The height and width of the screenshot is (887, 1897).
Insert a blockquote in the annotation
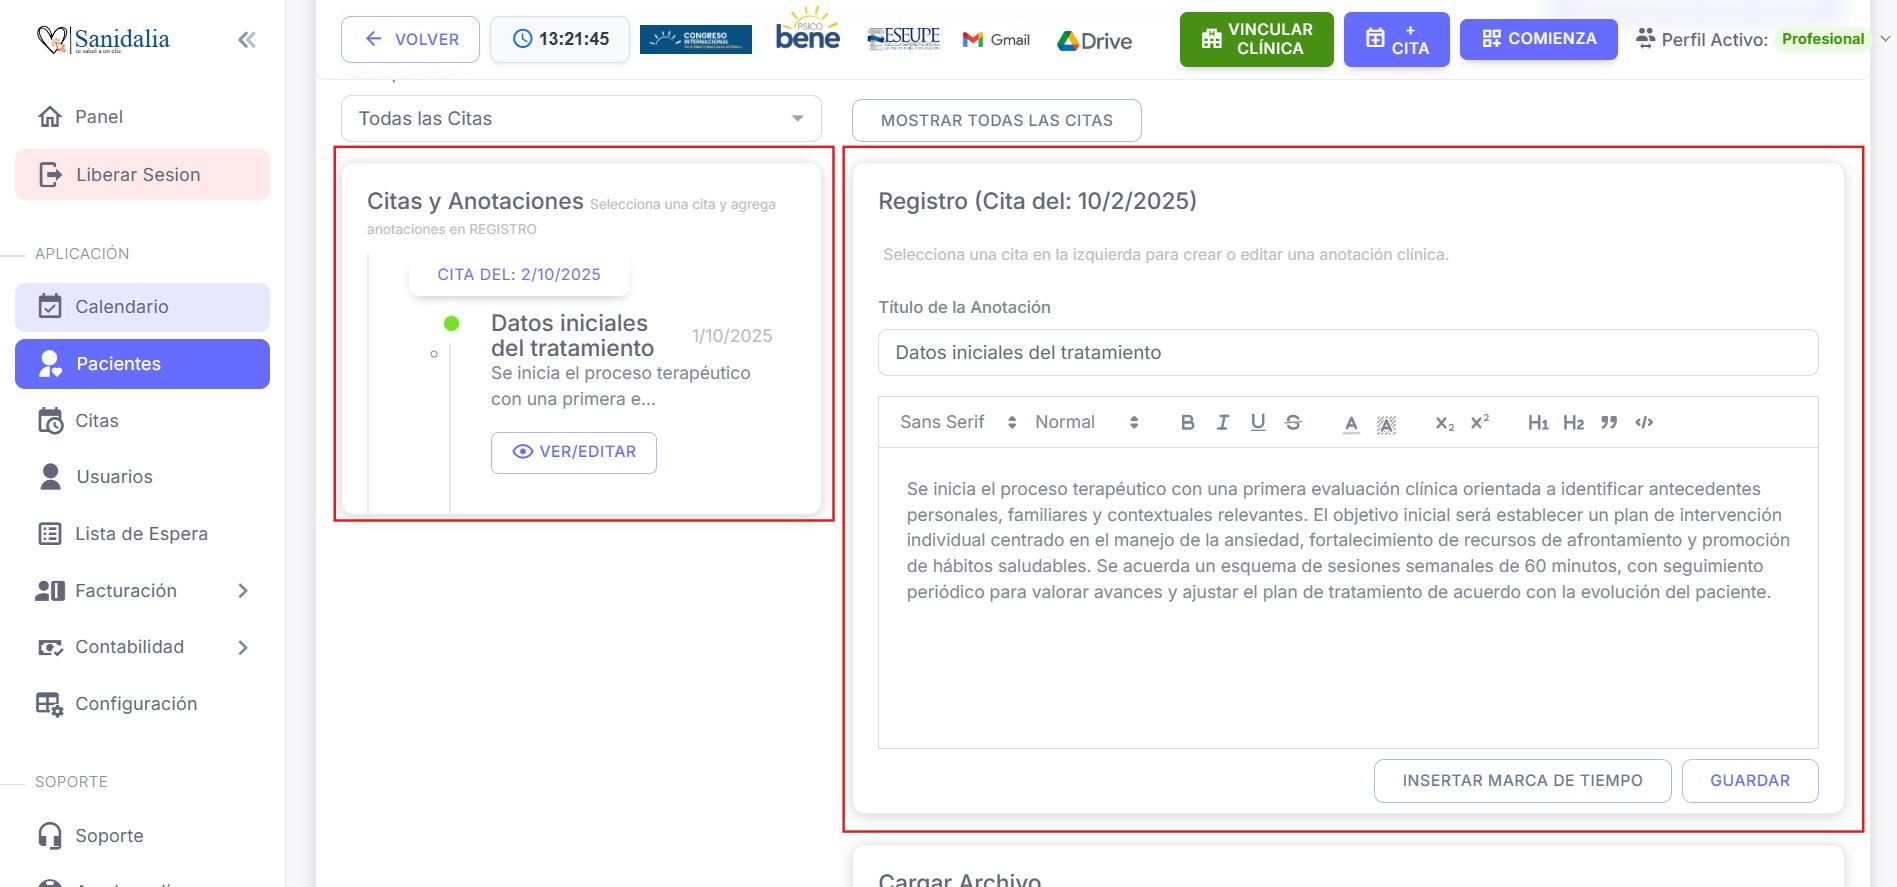tap(1608, 422)
